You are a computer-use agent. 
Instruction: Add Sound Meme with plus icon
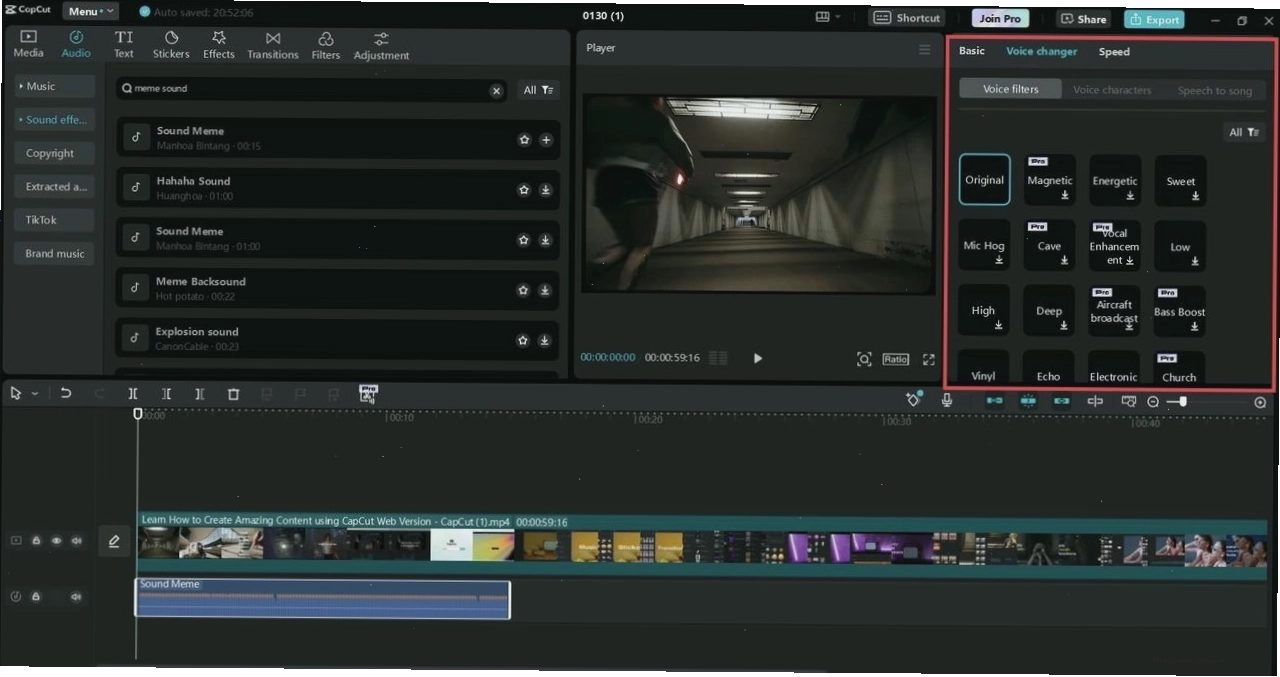tap(546, 140)
